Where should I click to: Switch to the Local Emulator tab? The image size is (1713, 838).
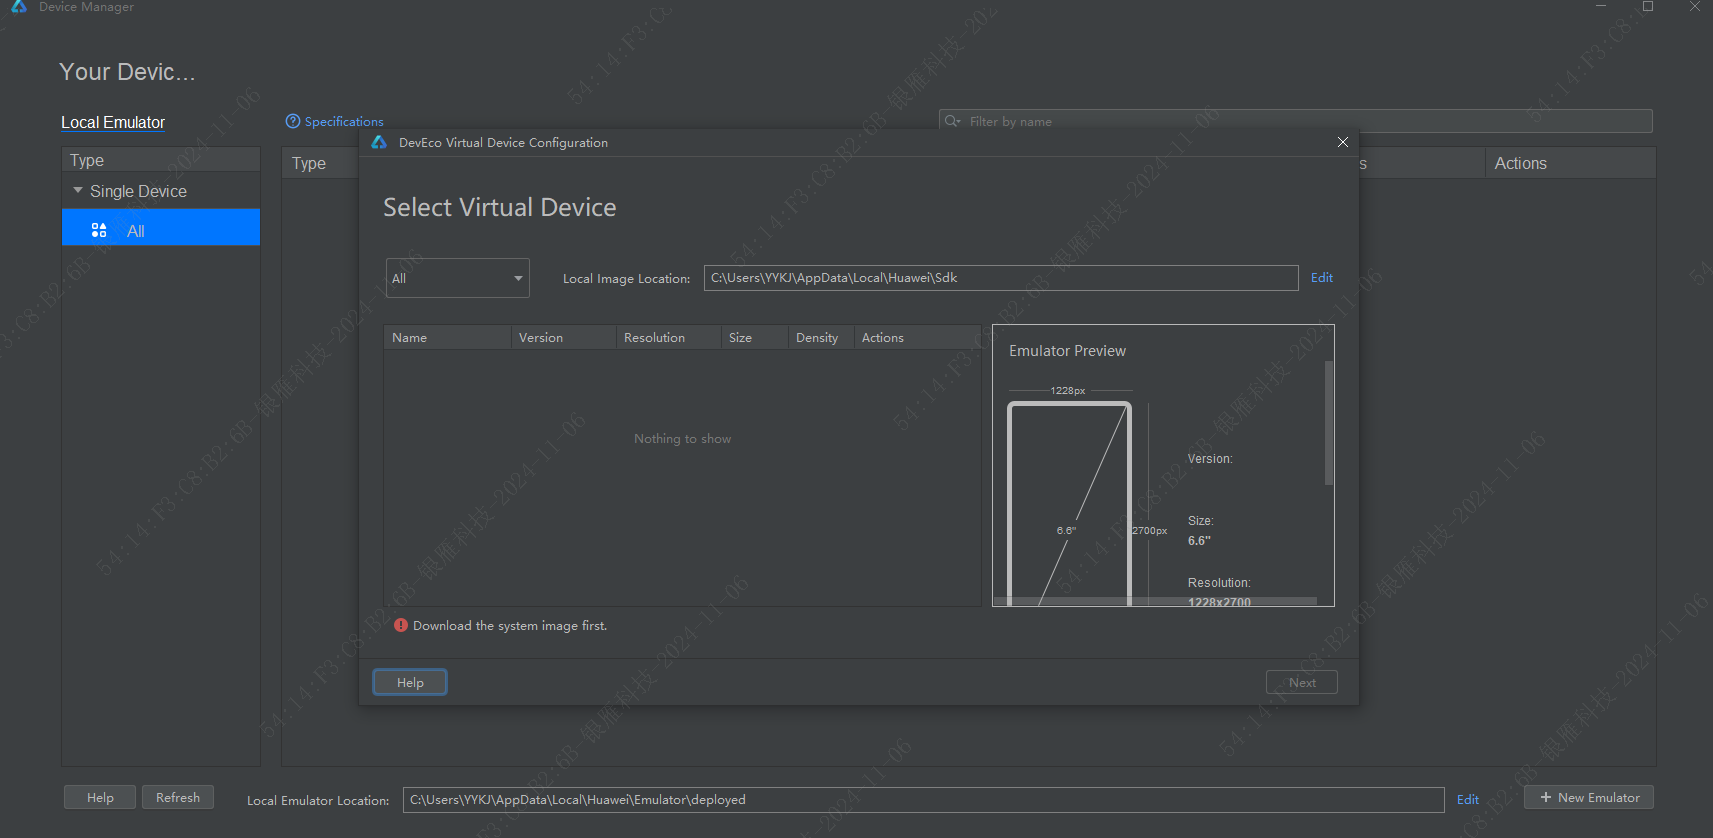(x=113, y=122)
